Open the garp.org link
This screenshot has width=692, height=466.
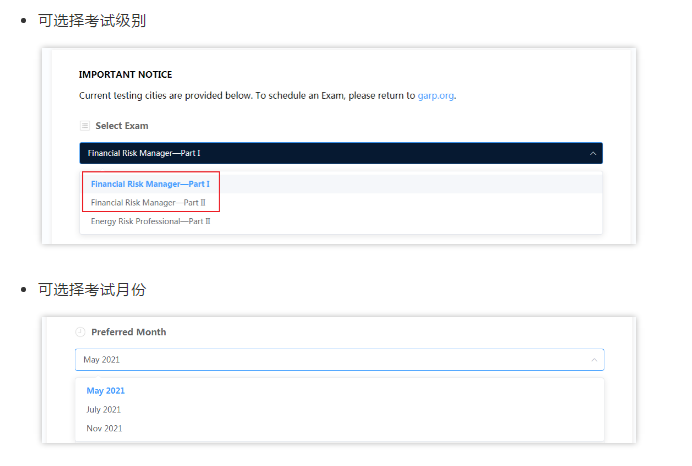pos(436,96)
